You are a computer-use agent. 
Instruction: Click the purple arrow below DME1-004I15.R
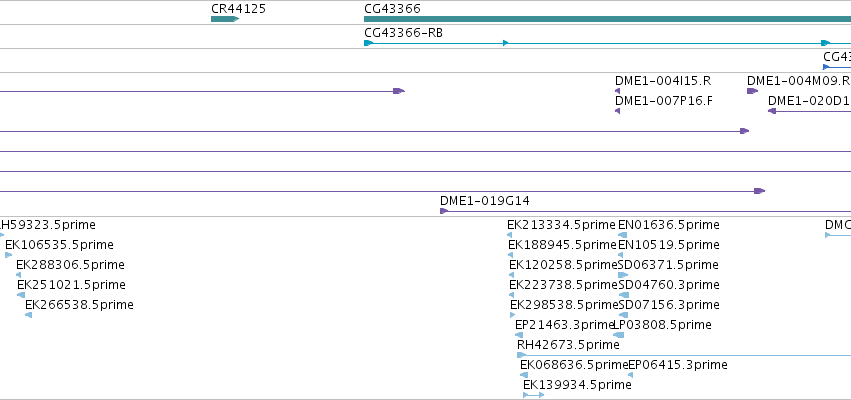618,91
